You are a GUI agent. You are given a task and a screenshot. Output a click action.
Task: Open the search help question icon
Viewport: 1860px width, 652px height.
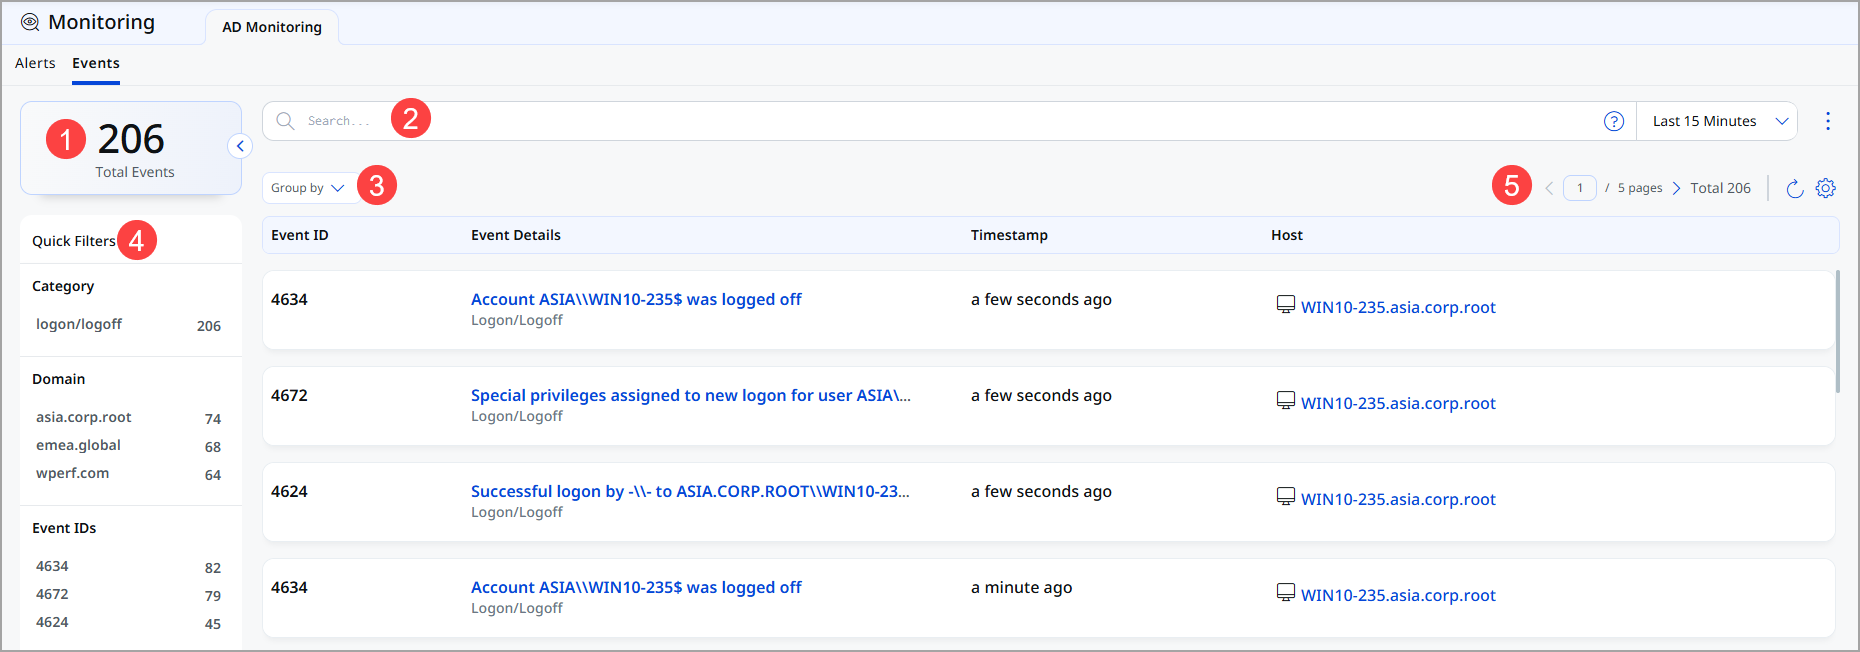point(1614,121)
